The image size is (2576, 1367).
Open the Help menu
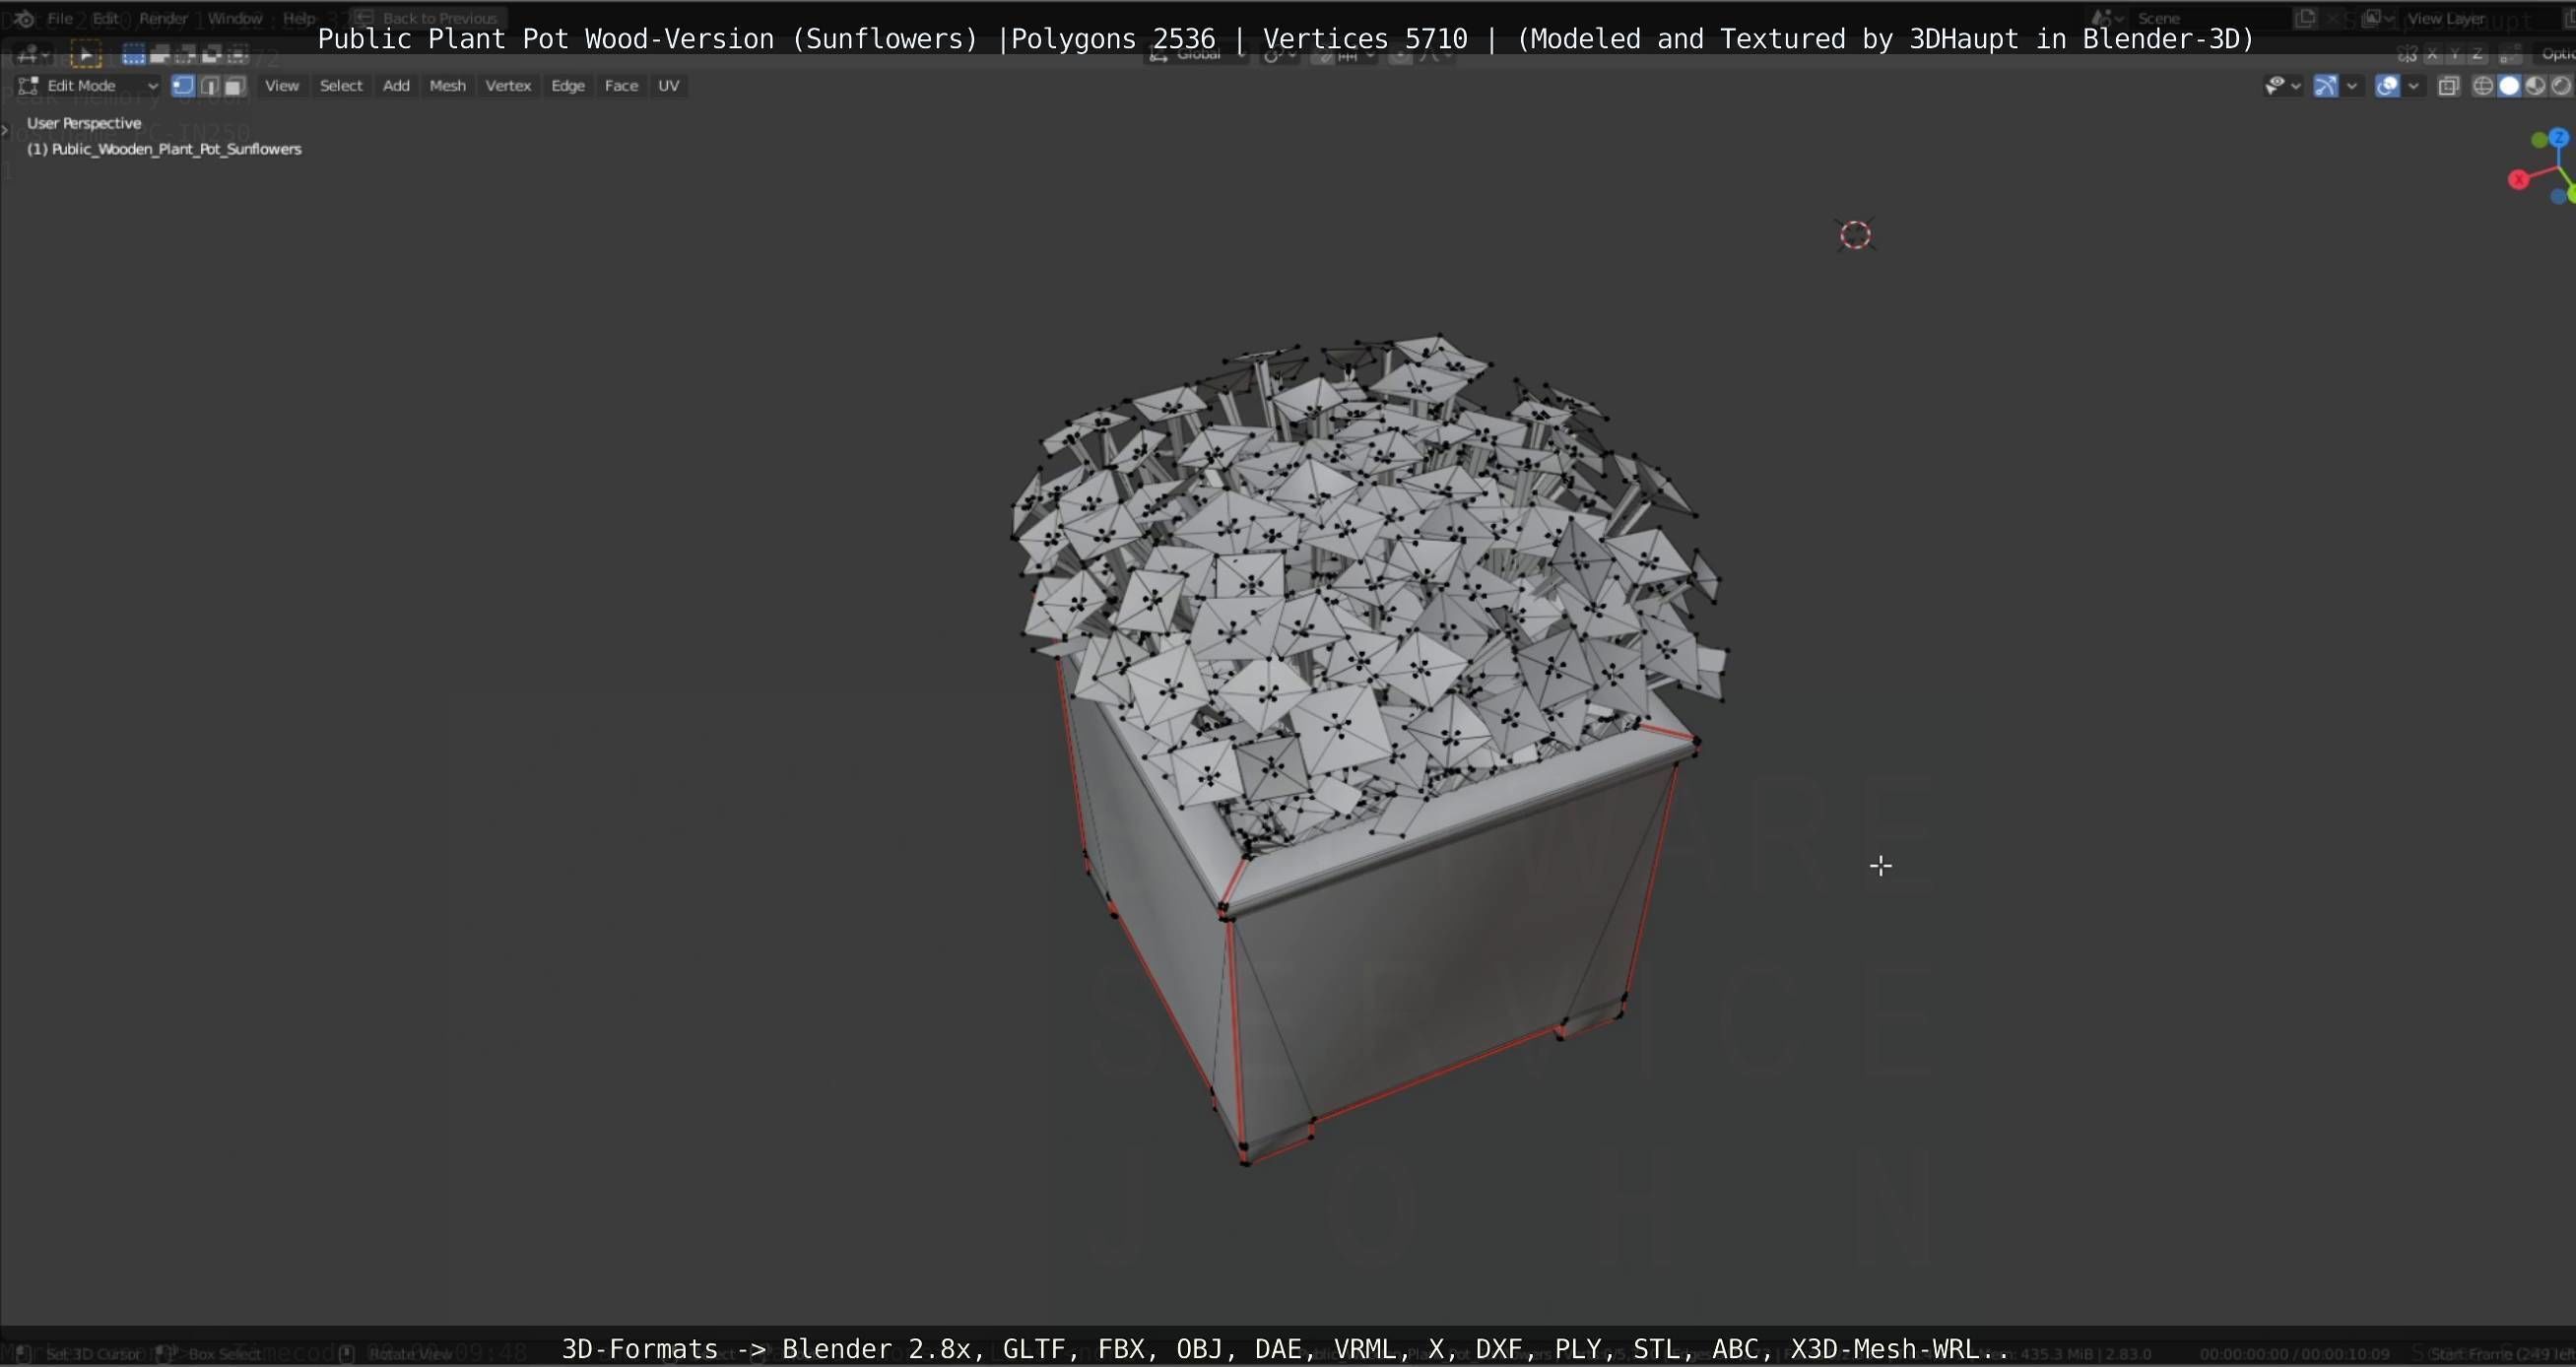[298, 18]
